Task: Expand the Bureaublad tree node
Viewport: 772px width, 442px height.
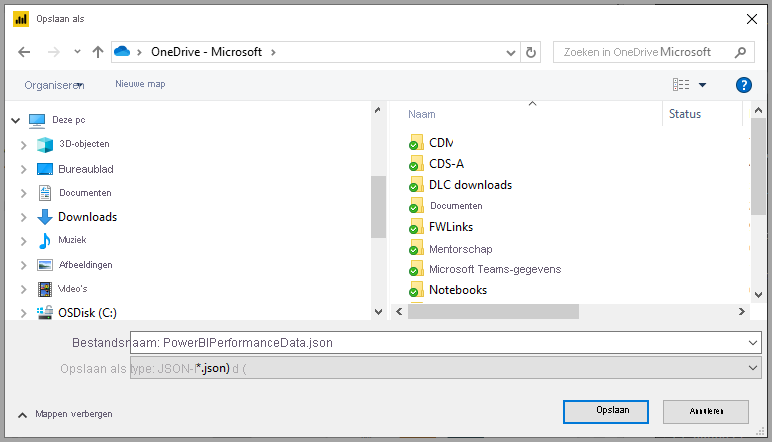Action: point(23,169)
